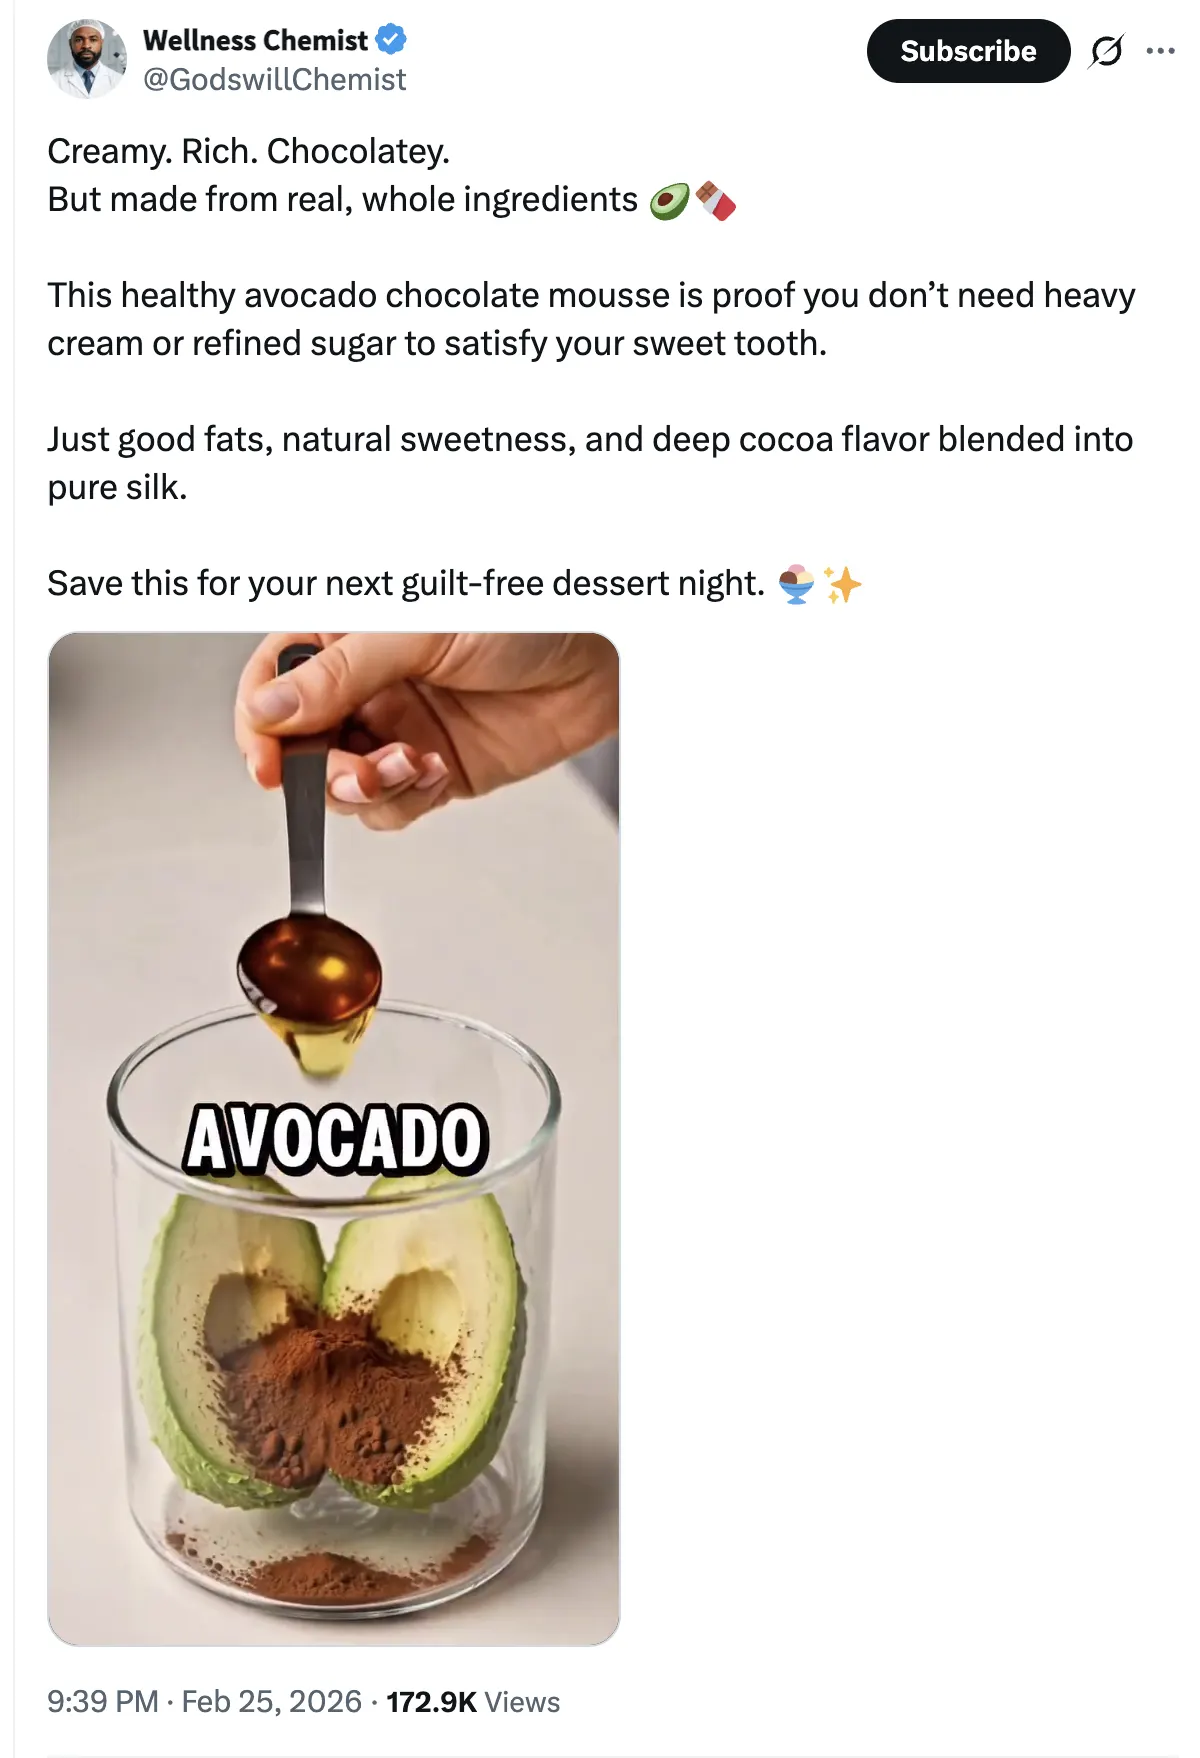Click the 'Save this for your next' line
Screen dimensions: 1200x1758
pyautogui.click(x=406, y=583)
